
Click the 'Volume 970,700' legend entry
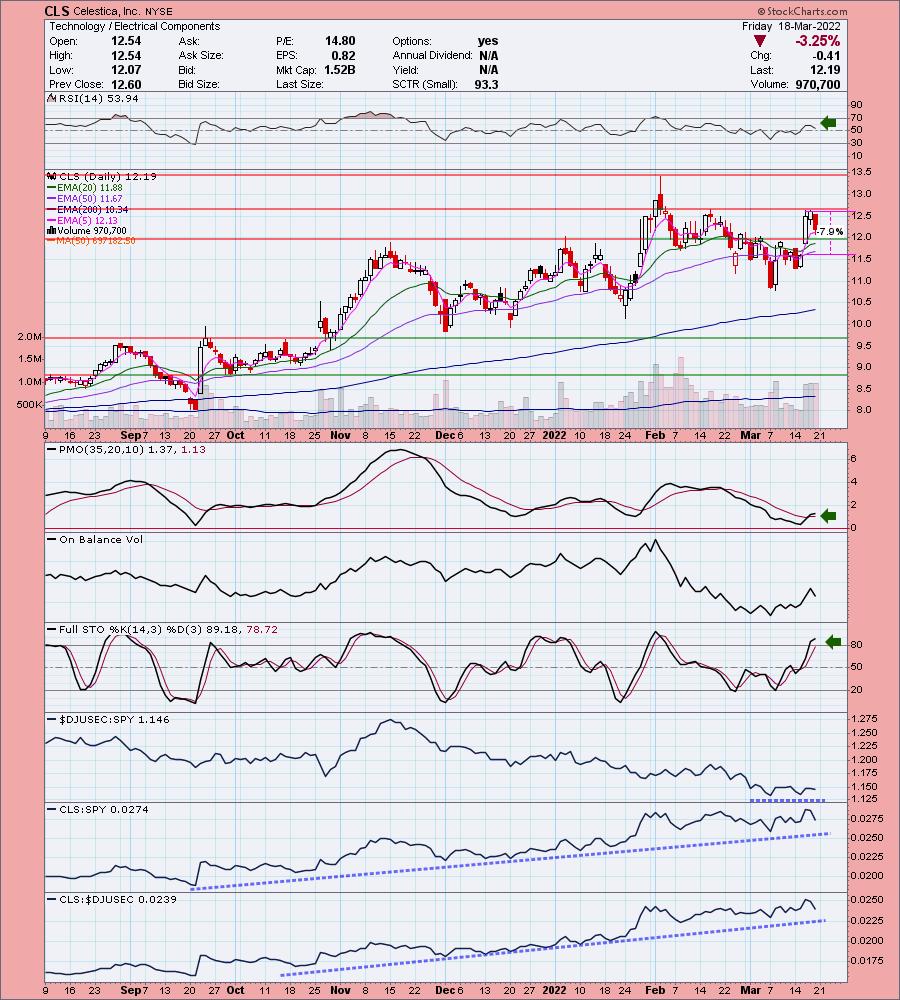tap(87, 230)
